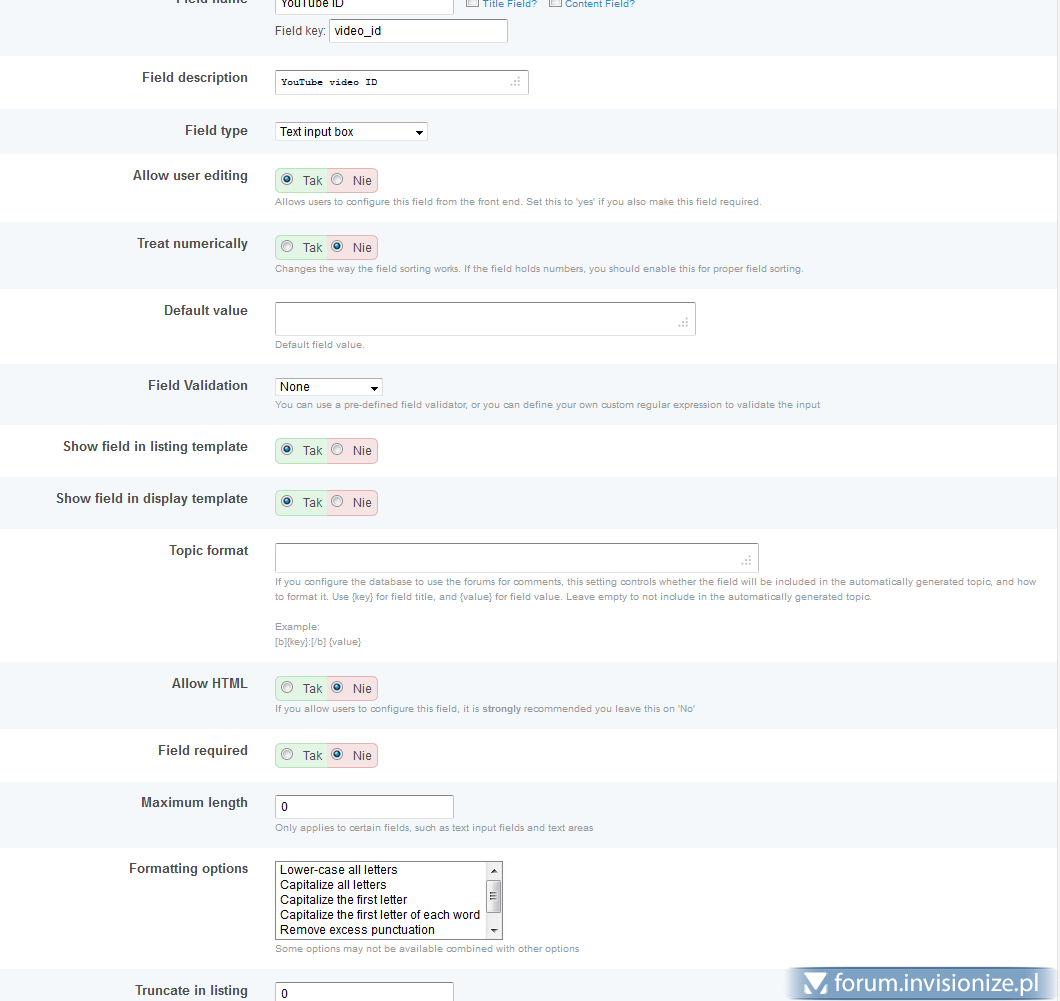The width and height of the screenshot is (1060, 1001).
Task: Pick 'Remove excess punctuation' in Formatting options
Action: (357, 930)
